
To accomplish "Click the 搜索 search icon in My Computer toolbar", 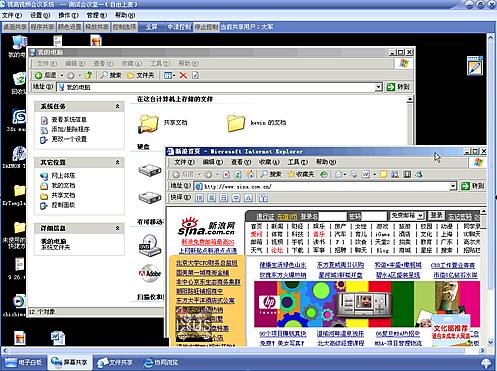I will (x=111, y=75).
